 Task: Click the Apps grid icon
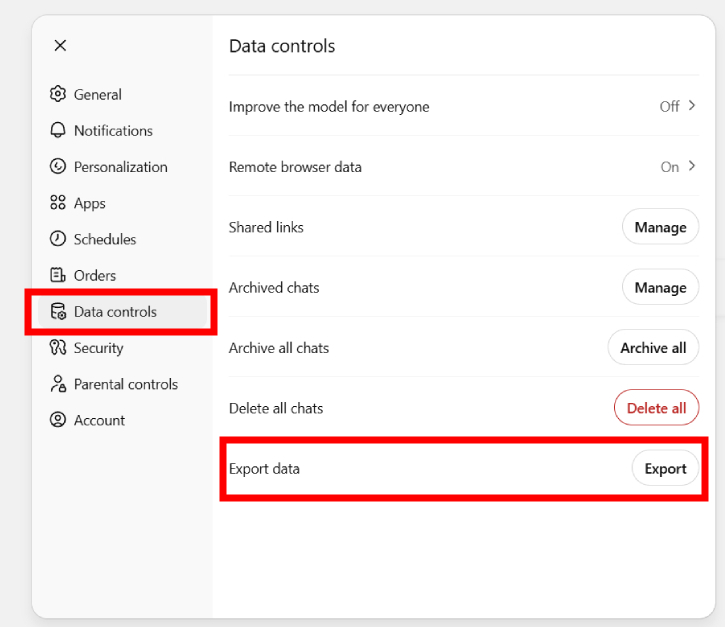(58, 203)
